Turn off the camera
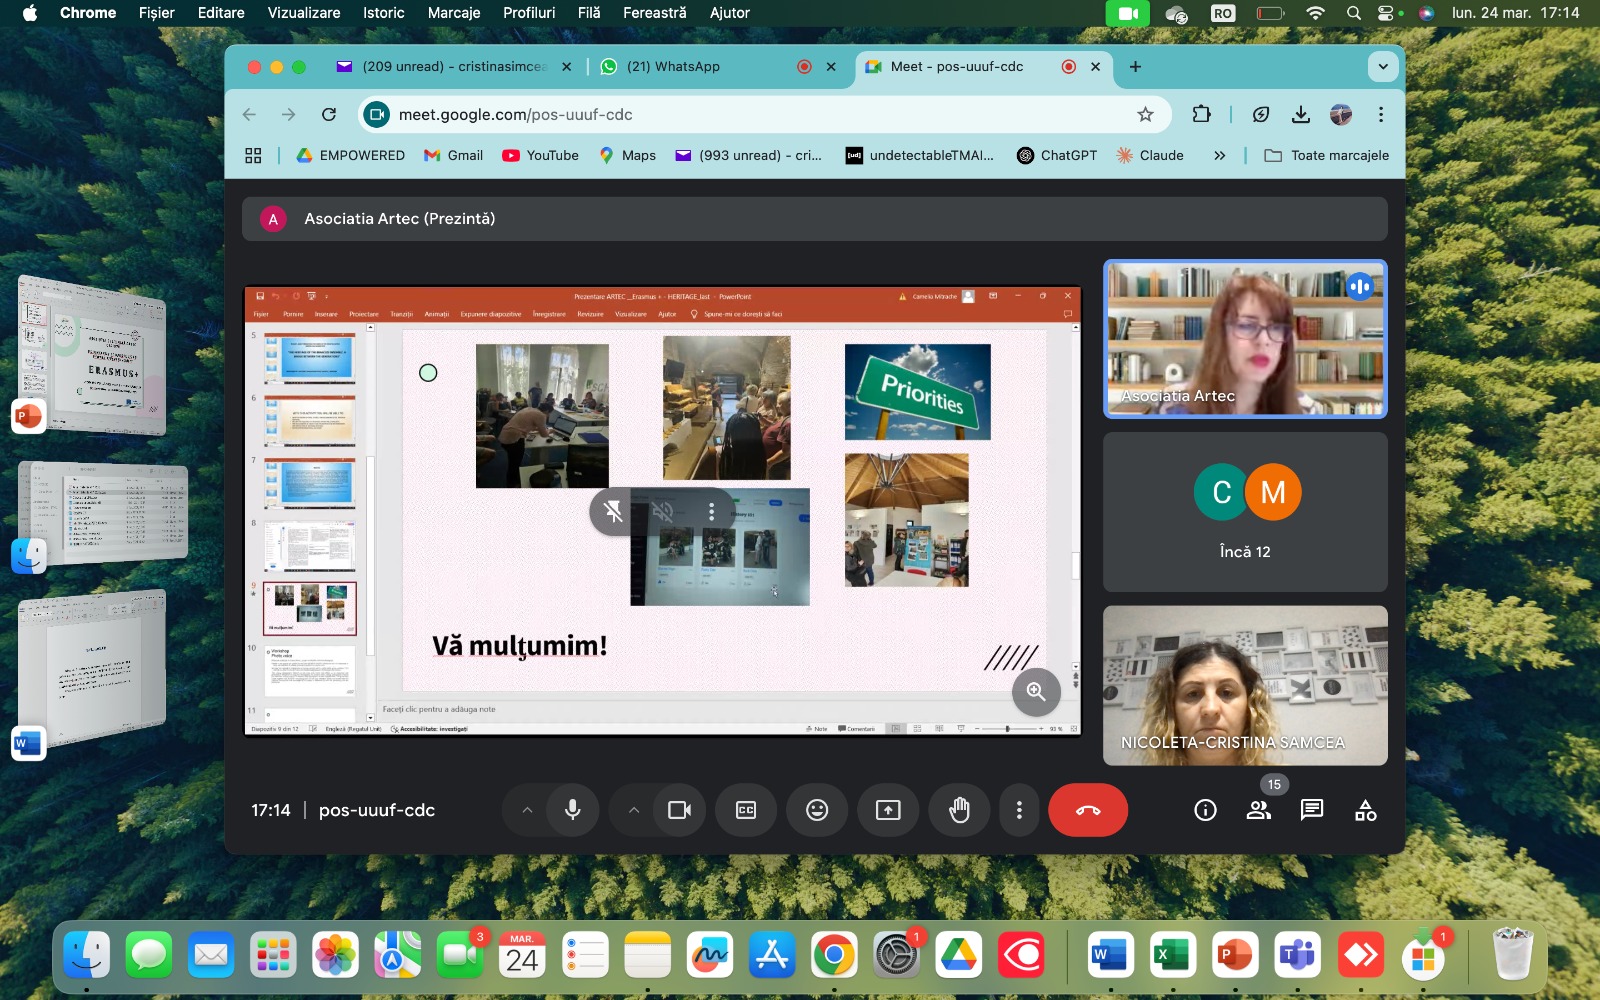The width and height of the screenshot is (1600, 1000). pos(680,810)
